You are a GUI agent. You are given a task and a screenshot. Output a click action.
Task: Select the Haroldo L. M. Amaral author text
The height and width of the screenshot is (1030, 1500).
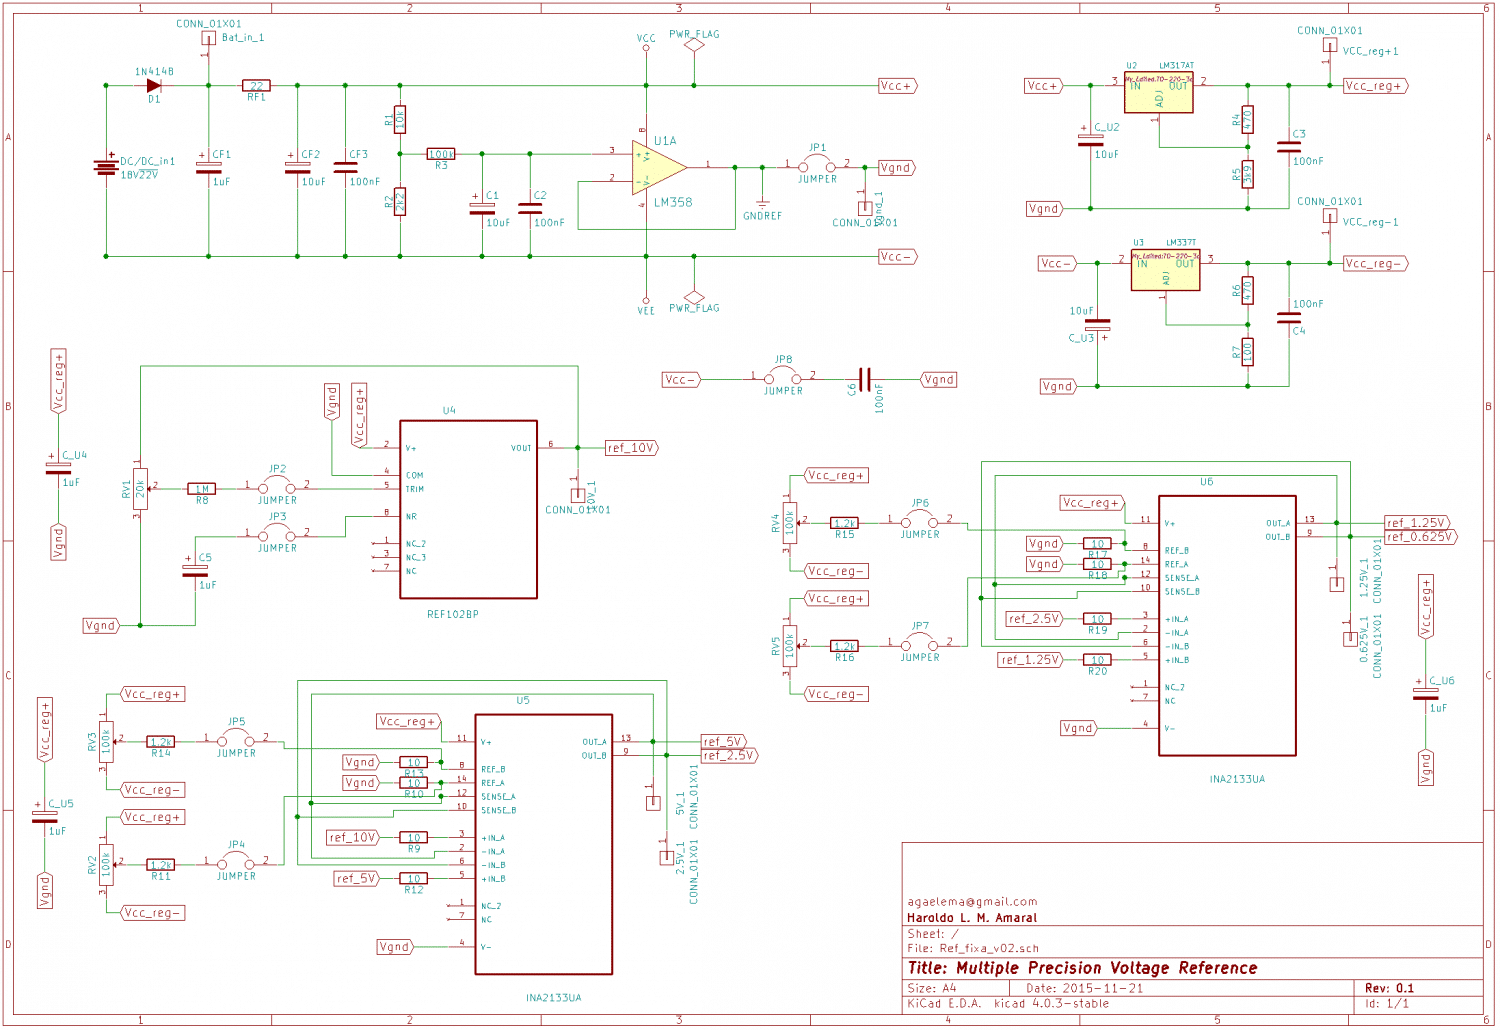click(972, 918)
